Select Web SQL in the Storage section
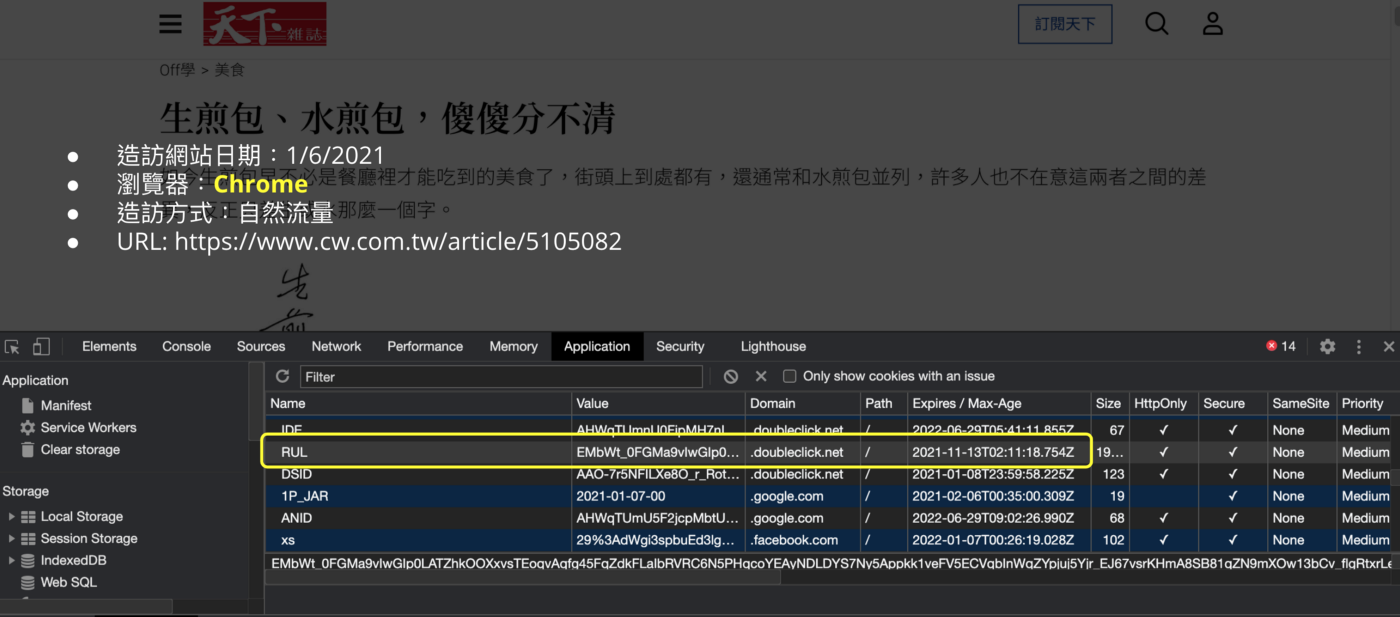This screenshot has height=617, width=1400. coord(68,583)
